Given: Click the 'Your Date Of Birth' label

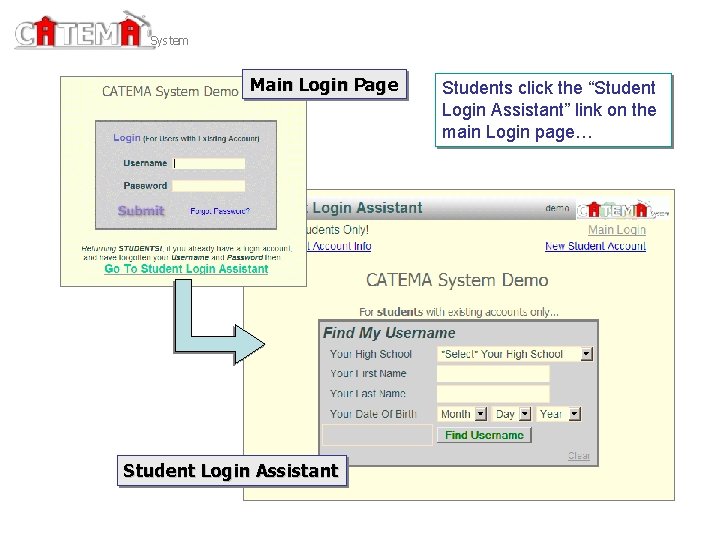Looking at the screenshot, I should click(373, 414).
